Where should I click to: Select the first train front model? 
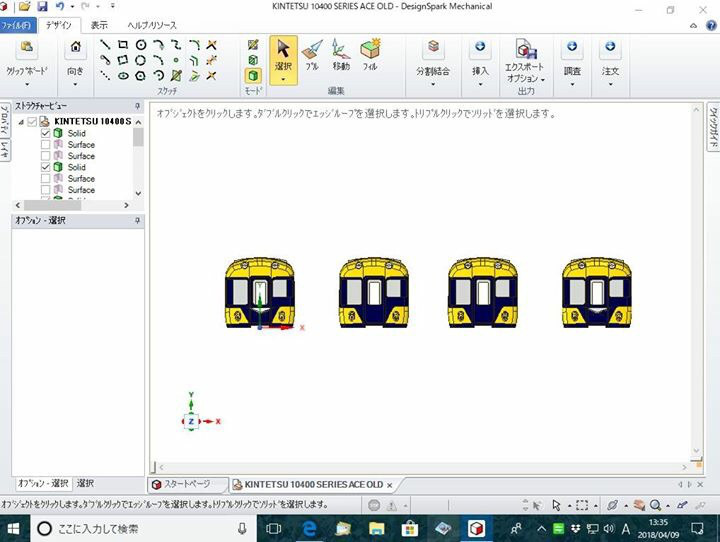point(260,292)
